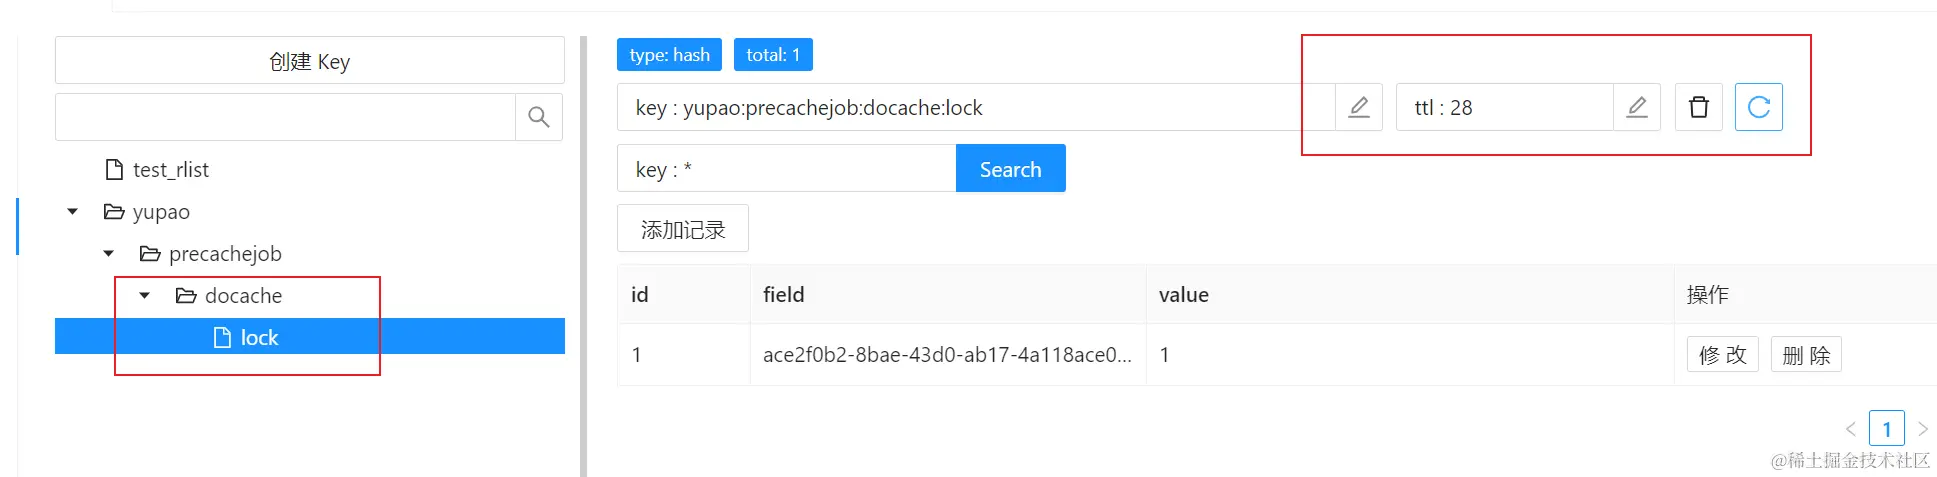
Task: Collapse the precachejob tree node arrow
Action: [x=108, y=254]
